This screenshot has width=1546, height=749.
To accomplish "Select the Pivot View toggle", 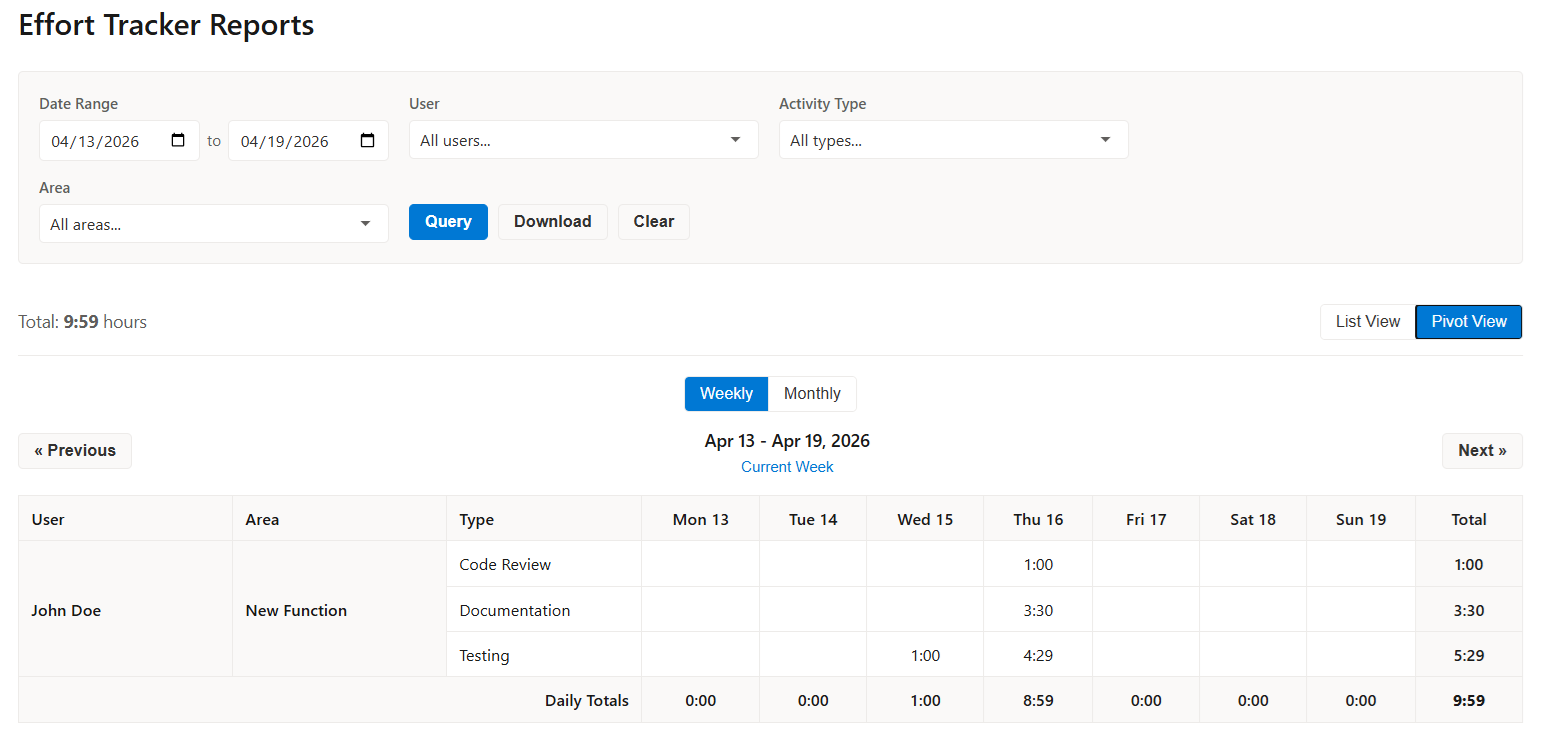I will pos(1468,322).
